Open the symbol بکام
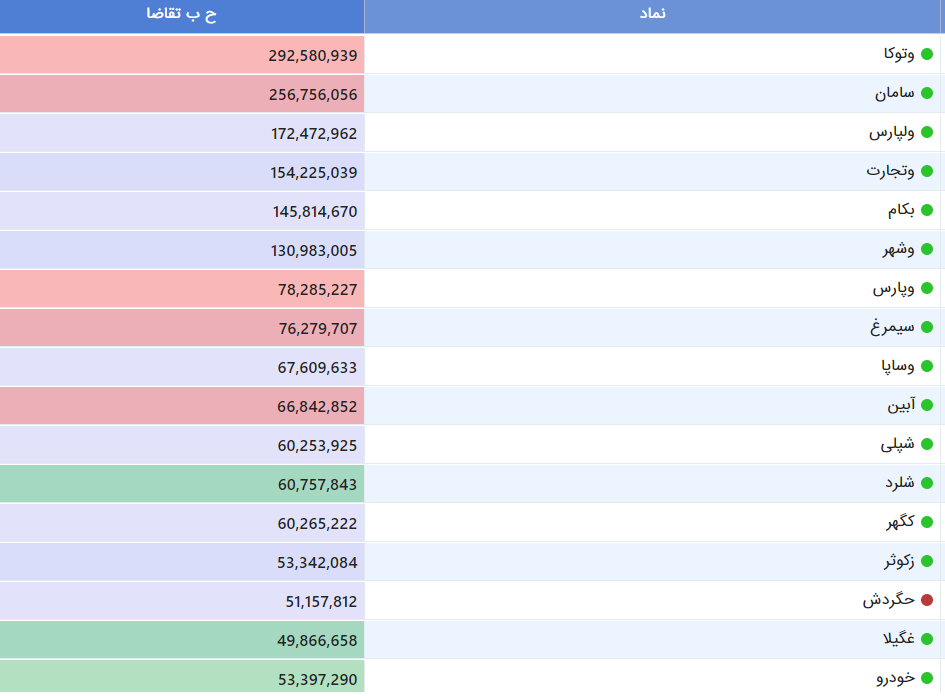945x696 pixels. click(x=901, y=210)
